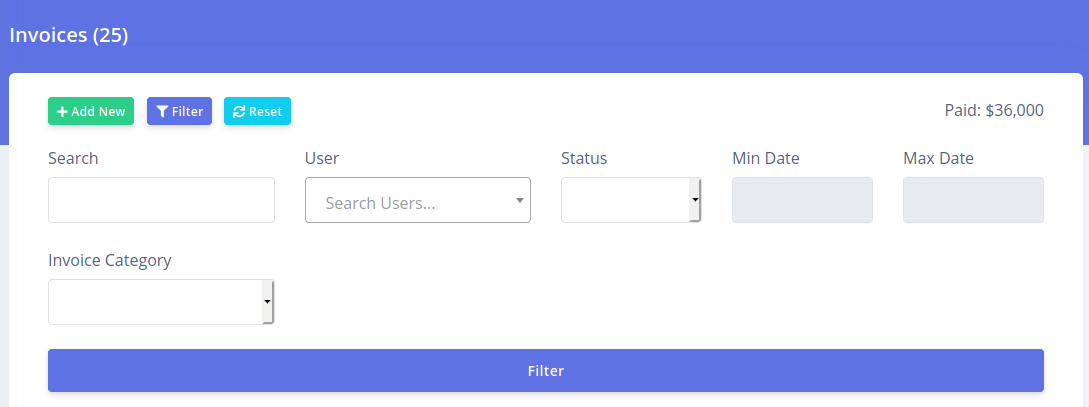This screenshot has height=407, width=1089.
Task: Click the plus icon on Add New
Action: pyautogui.click(x=62, y=112)
